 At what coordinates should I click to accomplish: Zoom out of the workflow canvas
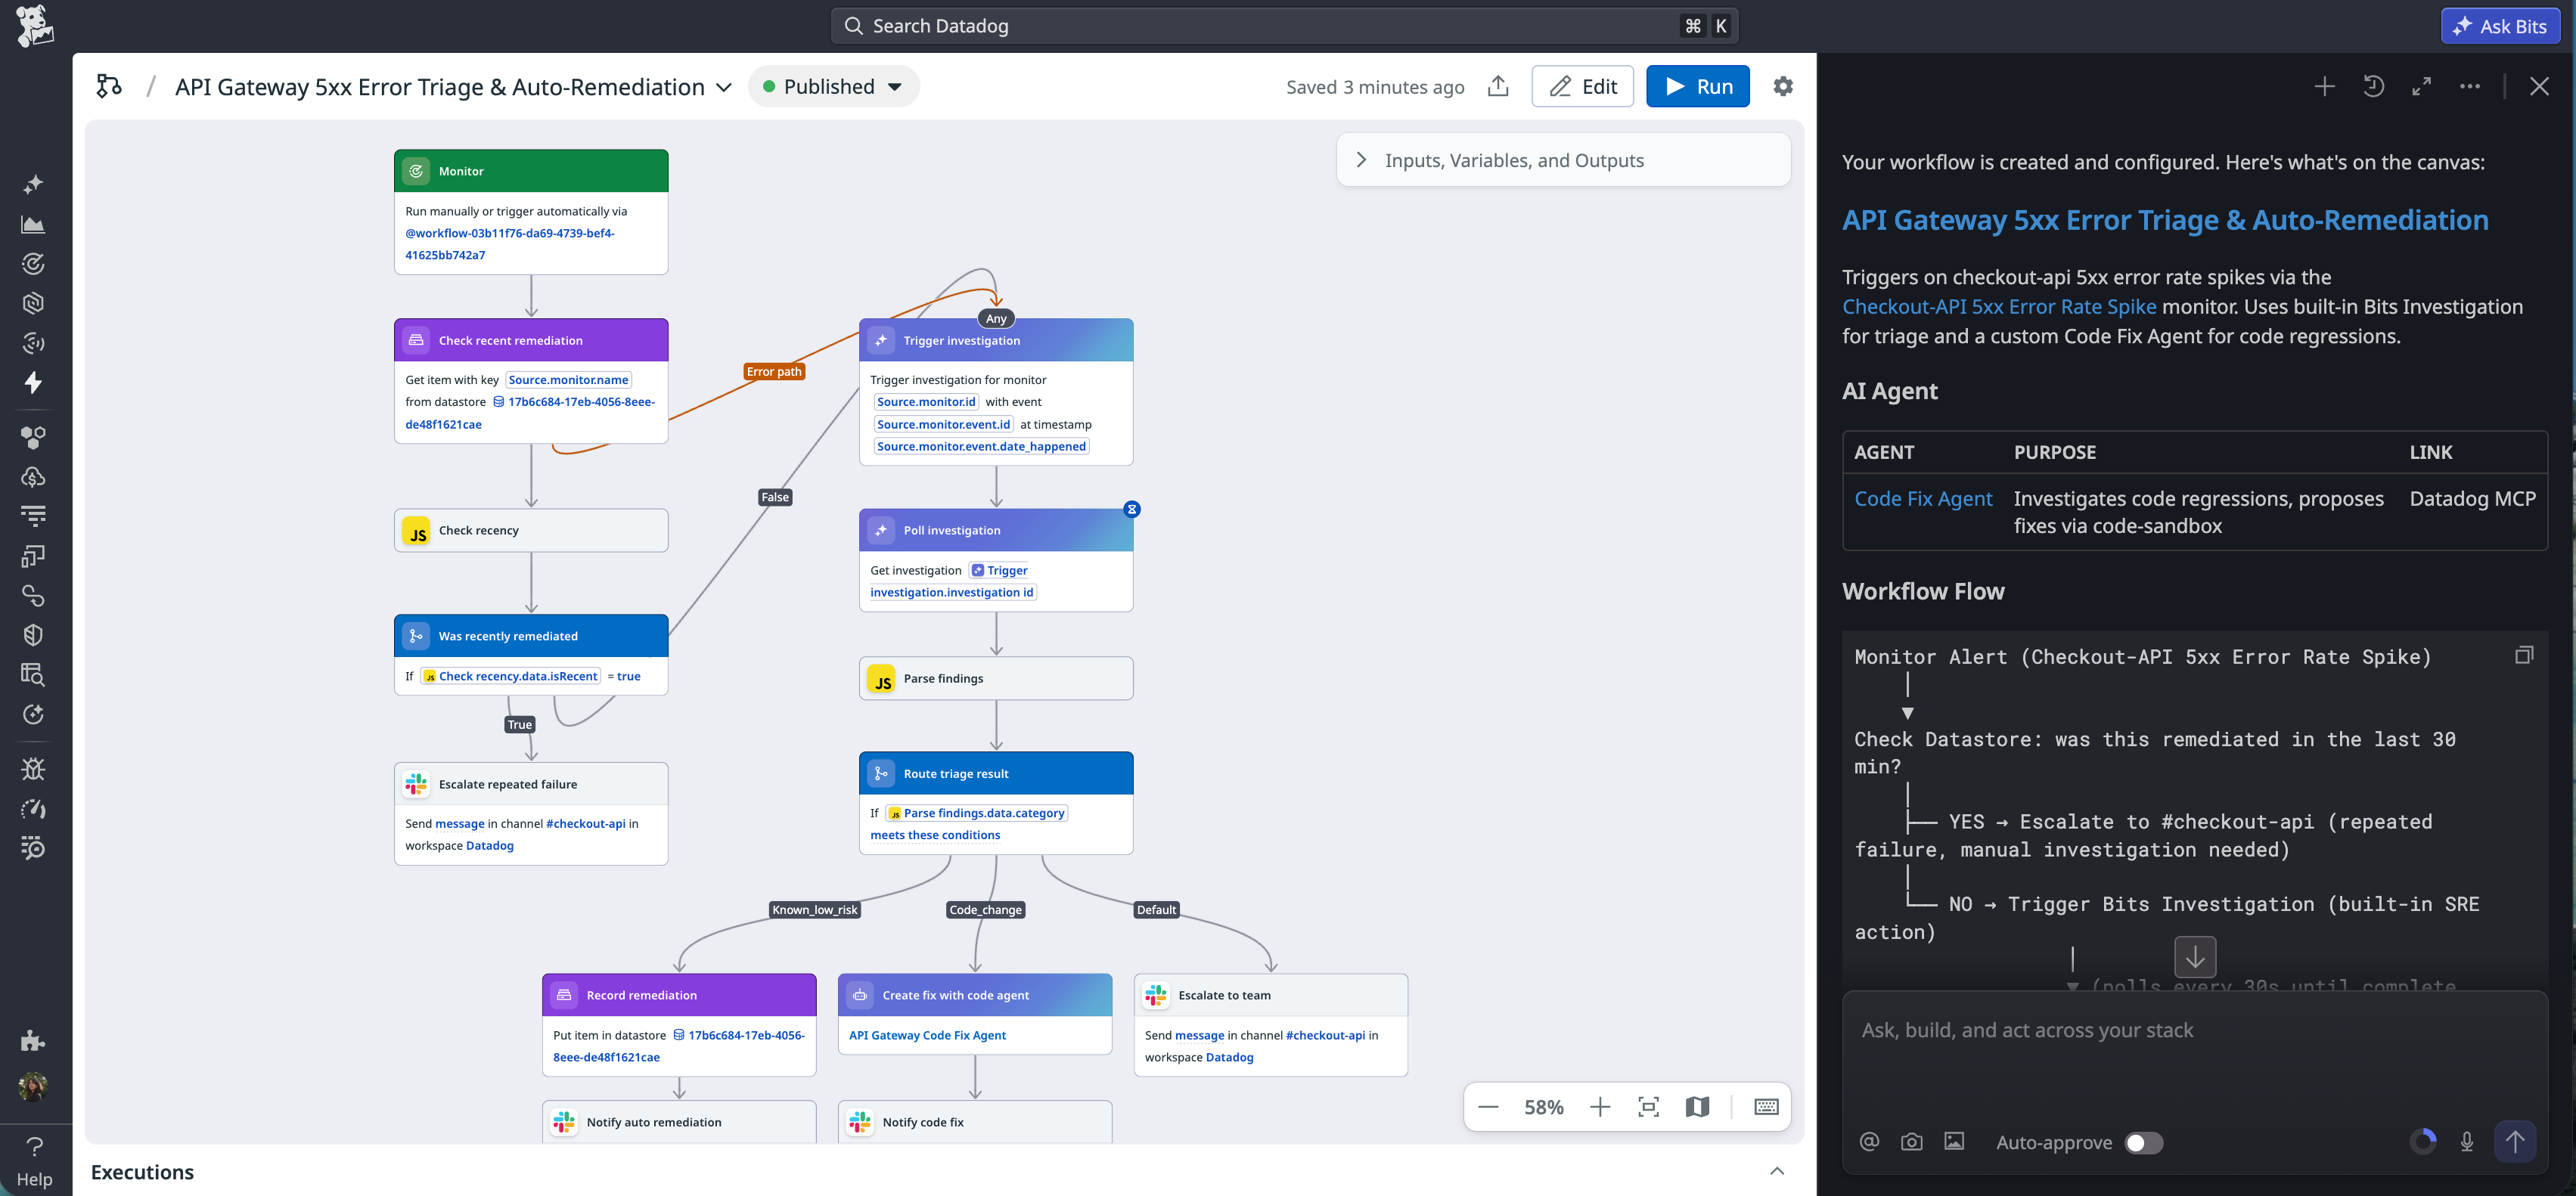[x=1488, y=1107]
